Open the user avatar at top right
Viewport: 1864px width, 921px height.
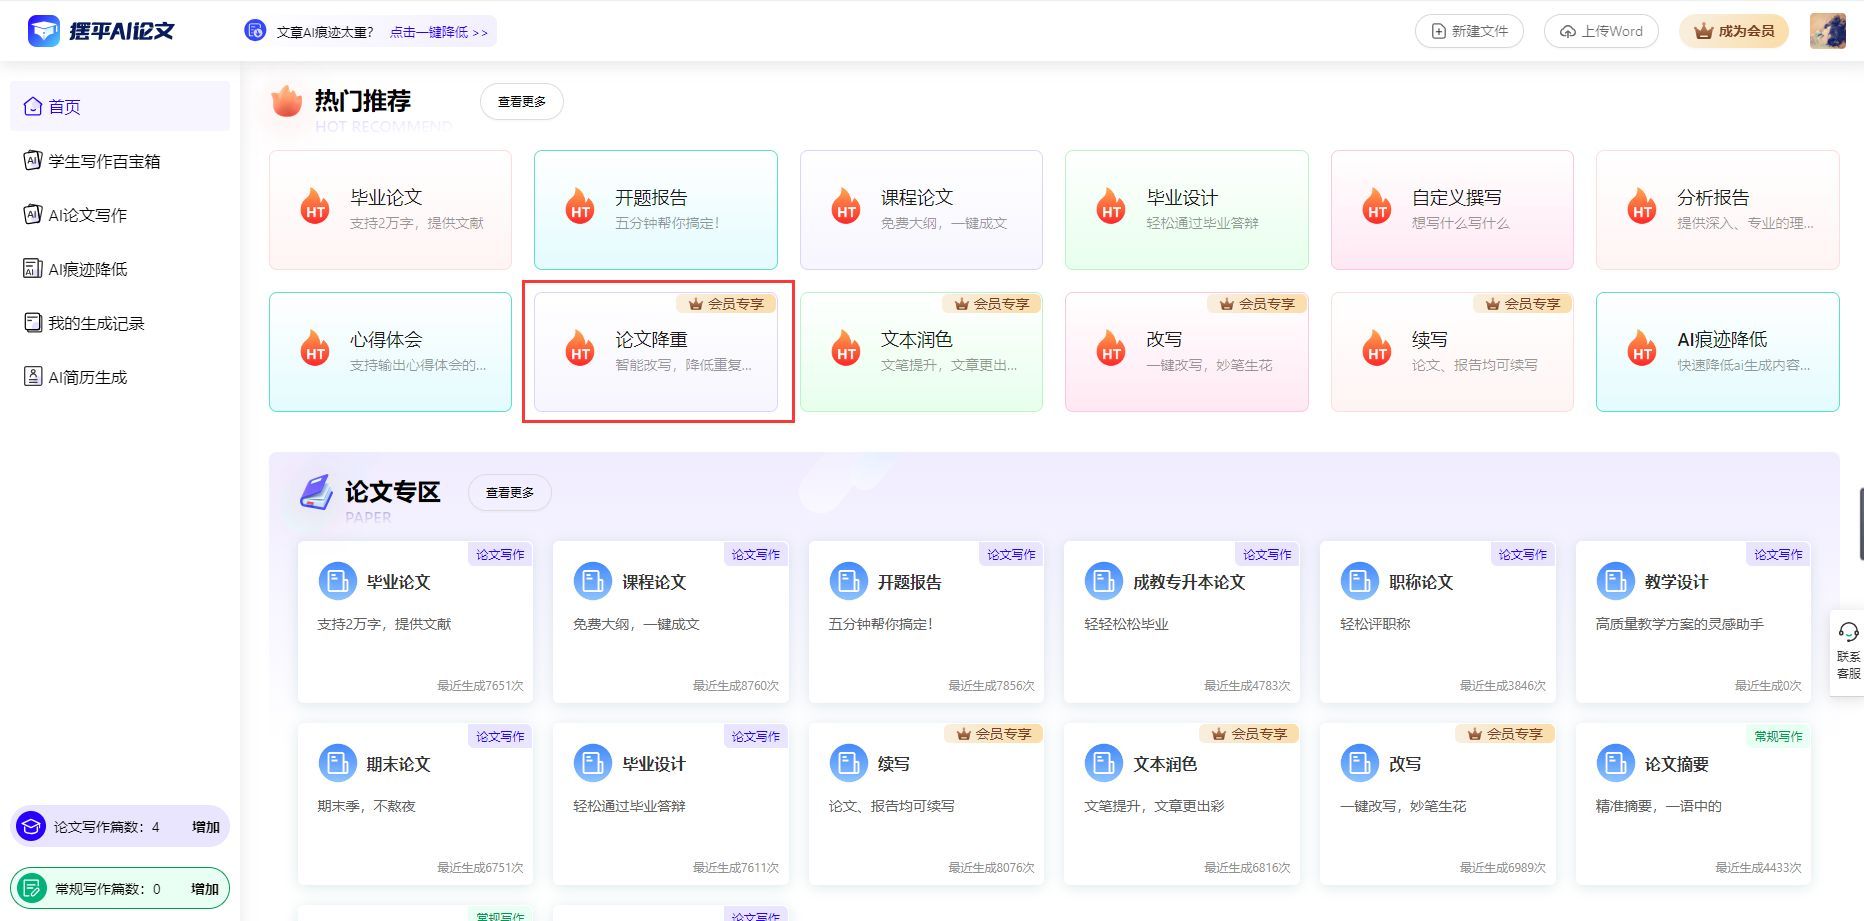[1828, 31]
